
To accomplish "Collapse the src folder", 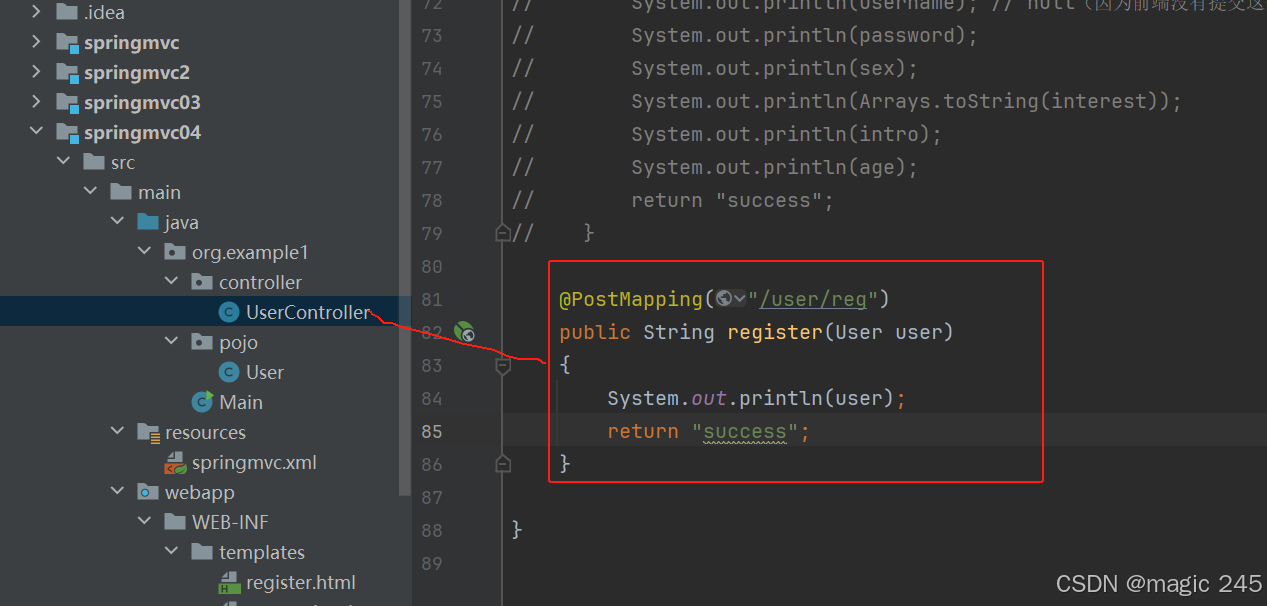I will tap(64, 162).
